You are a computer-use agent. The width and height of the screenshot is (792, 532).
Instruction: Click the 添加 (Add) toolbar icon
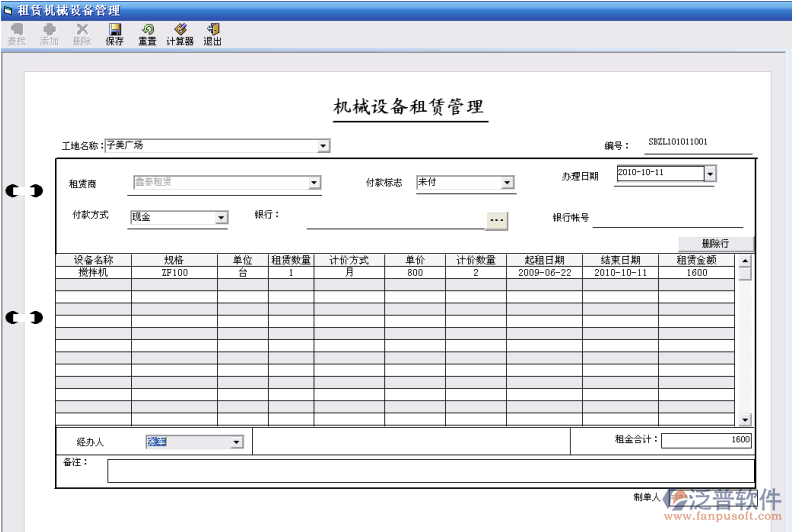click(x=49, y=34)
